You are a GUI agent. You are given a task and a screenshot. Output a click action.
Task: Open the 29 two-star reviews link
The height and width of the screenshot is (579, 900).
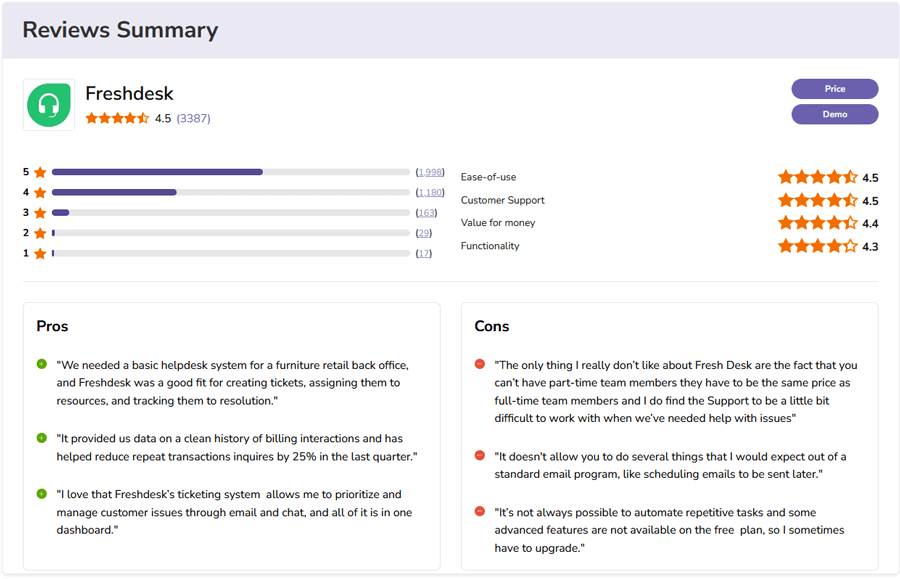tap(424, 233)
